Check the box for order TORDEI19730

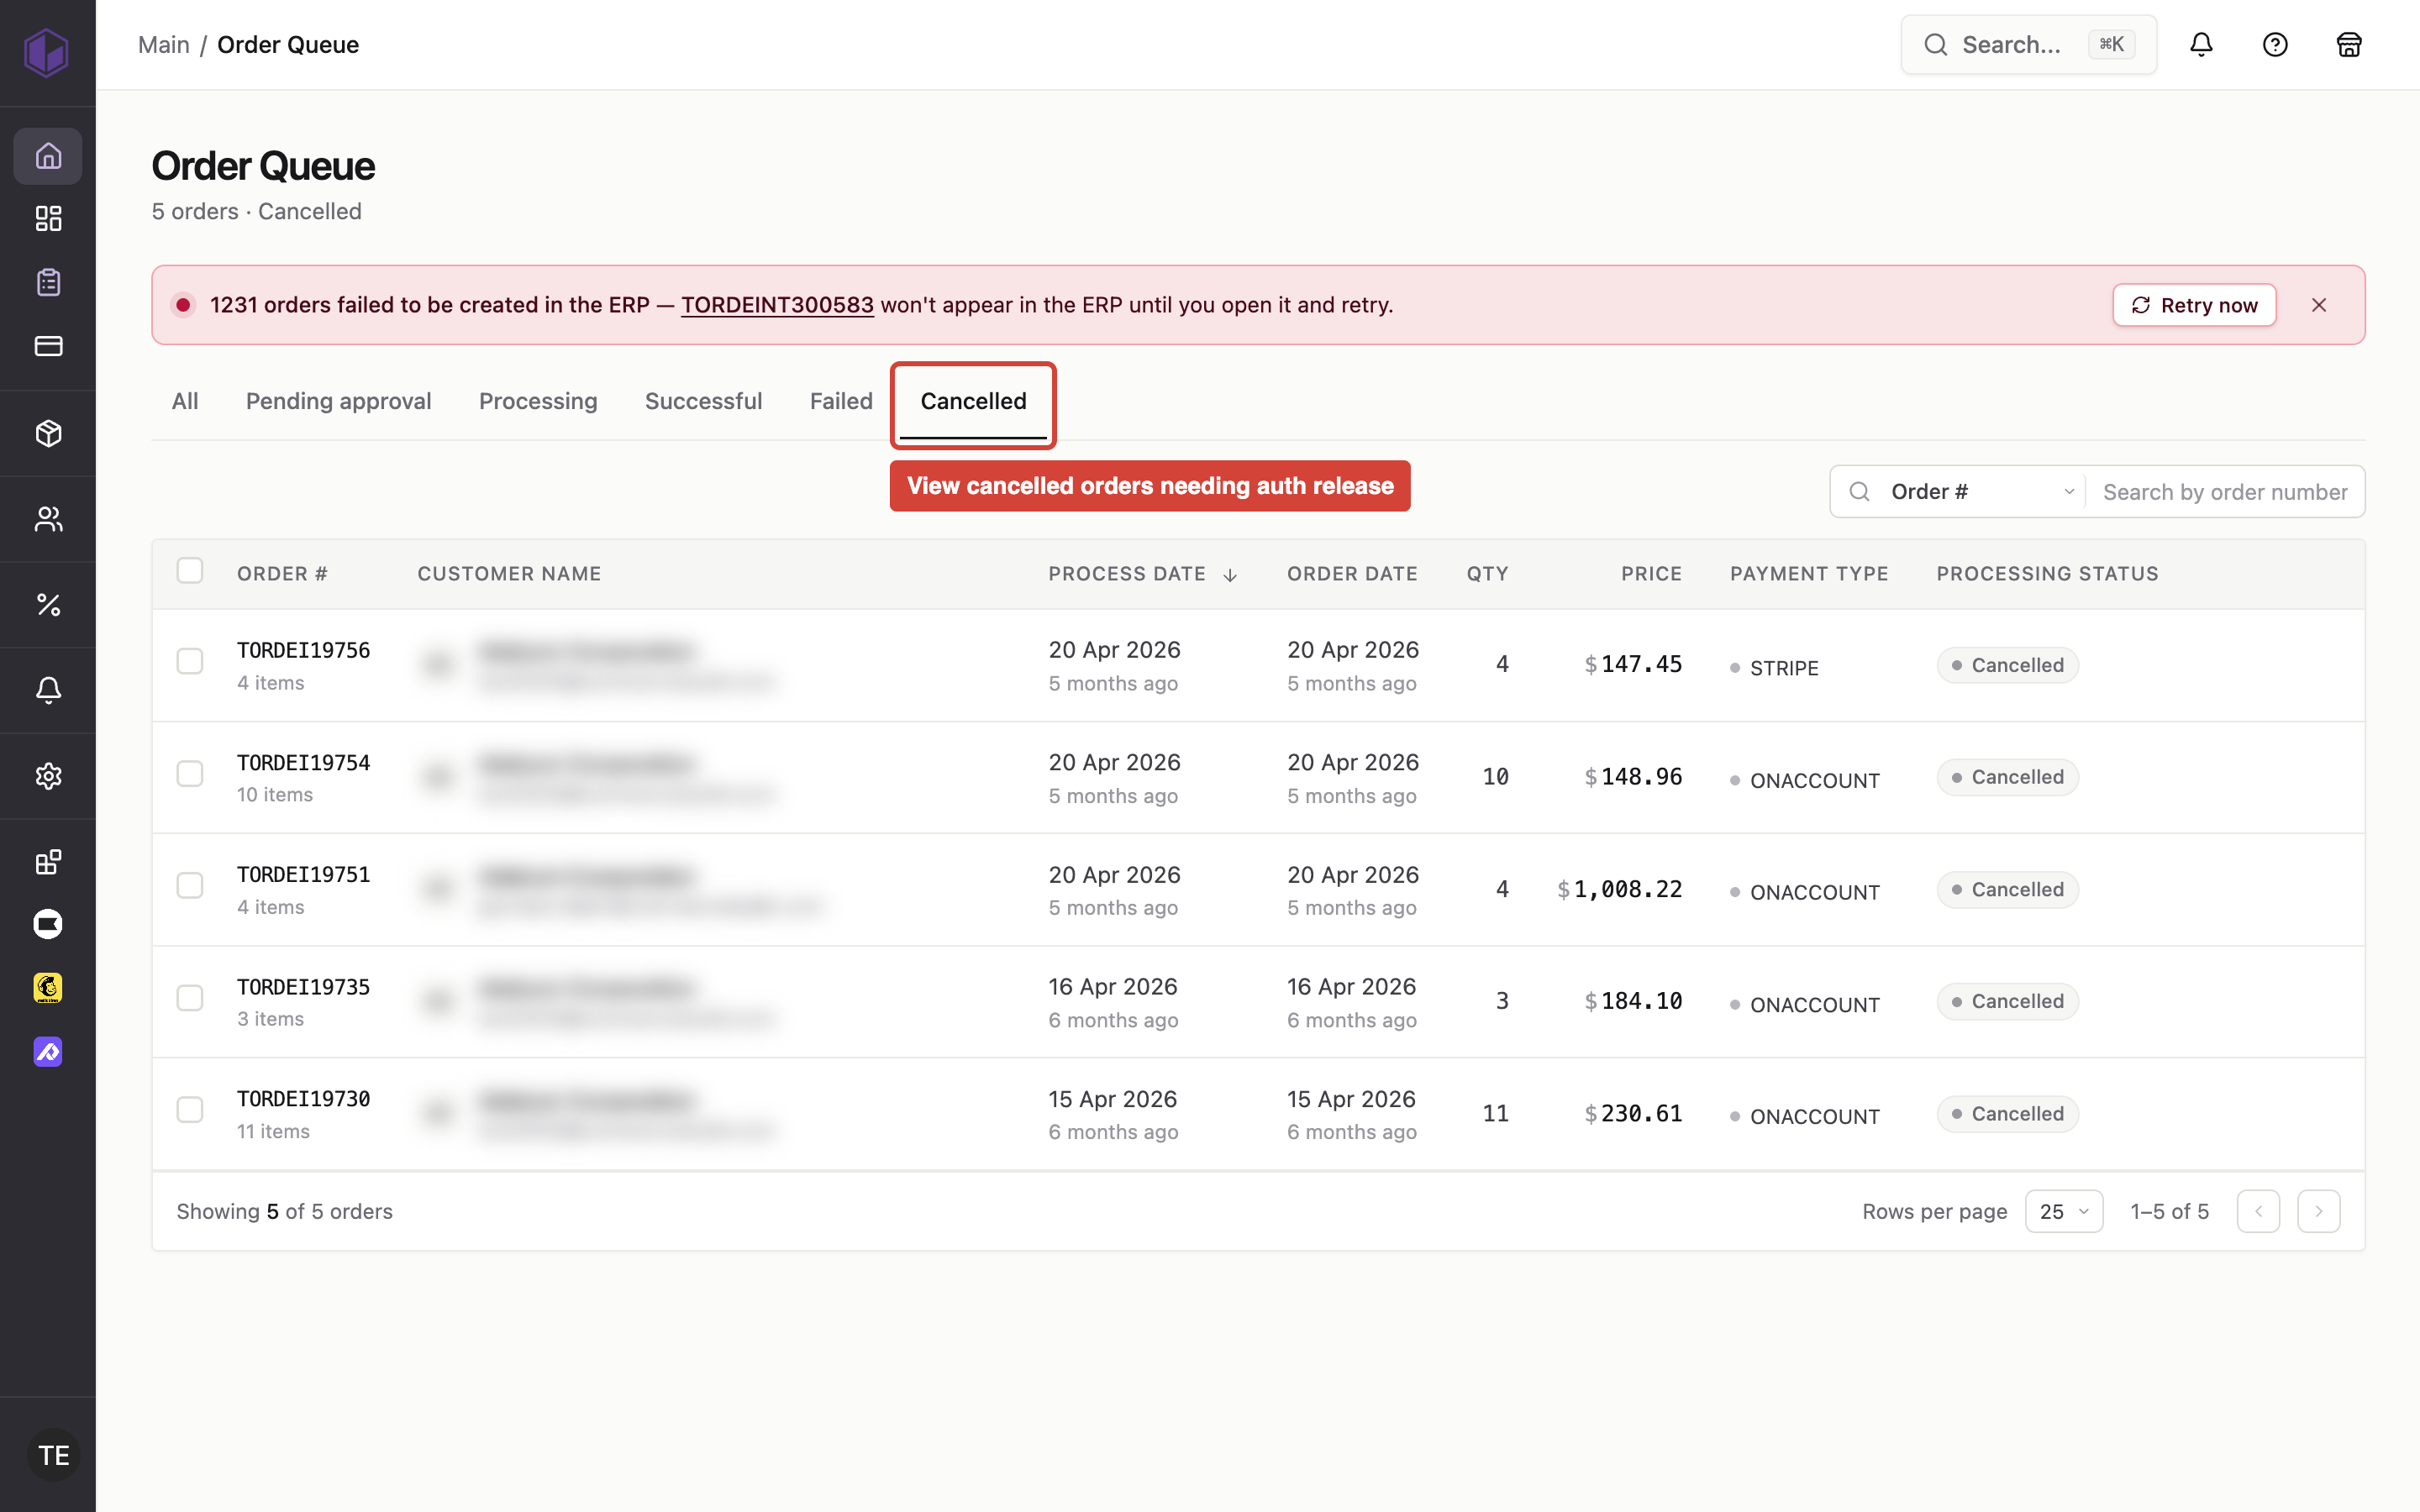(190, 1110)
